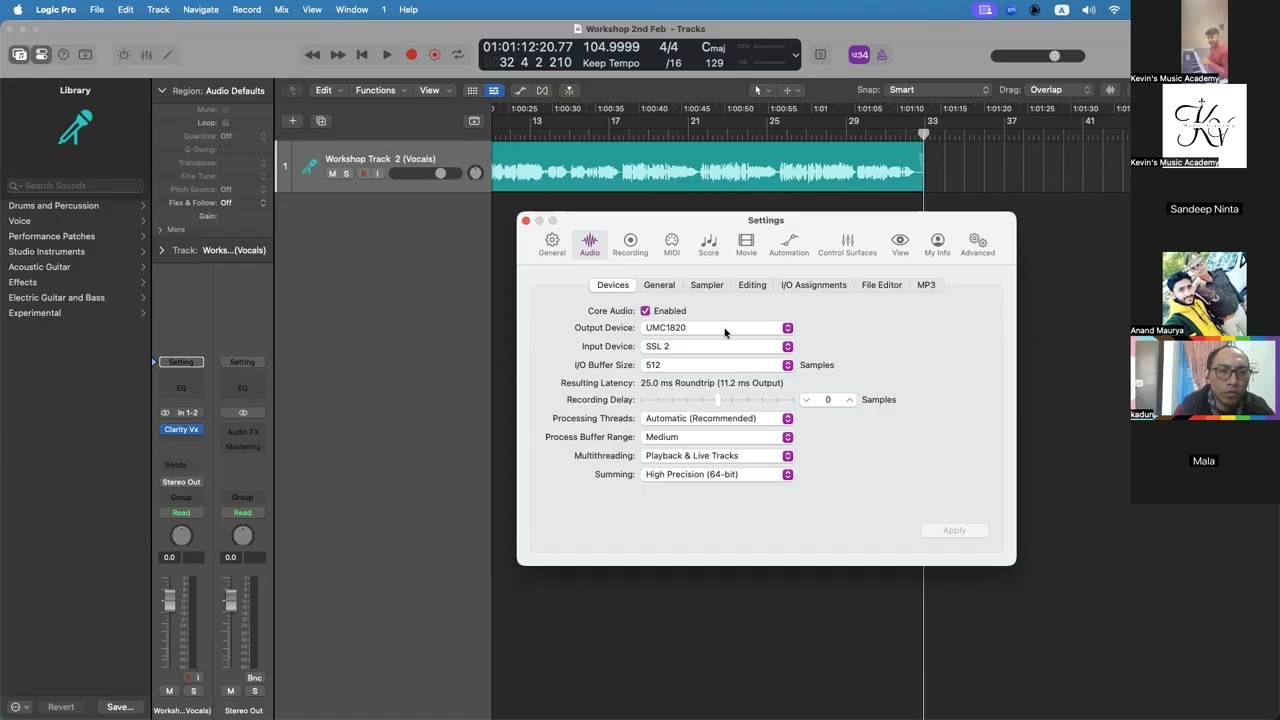Start playback with the Play button
This screenshot has height=720, width=1280.
(387, 55)
